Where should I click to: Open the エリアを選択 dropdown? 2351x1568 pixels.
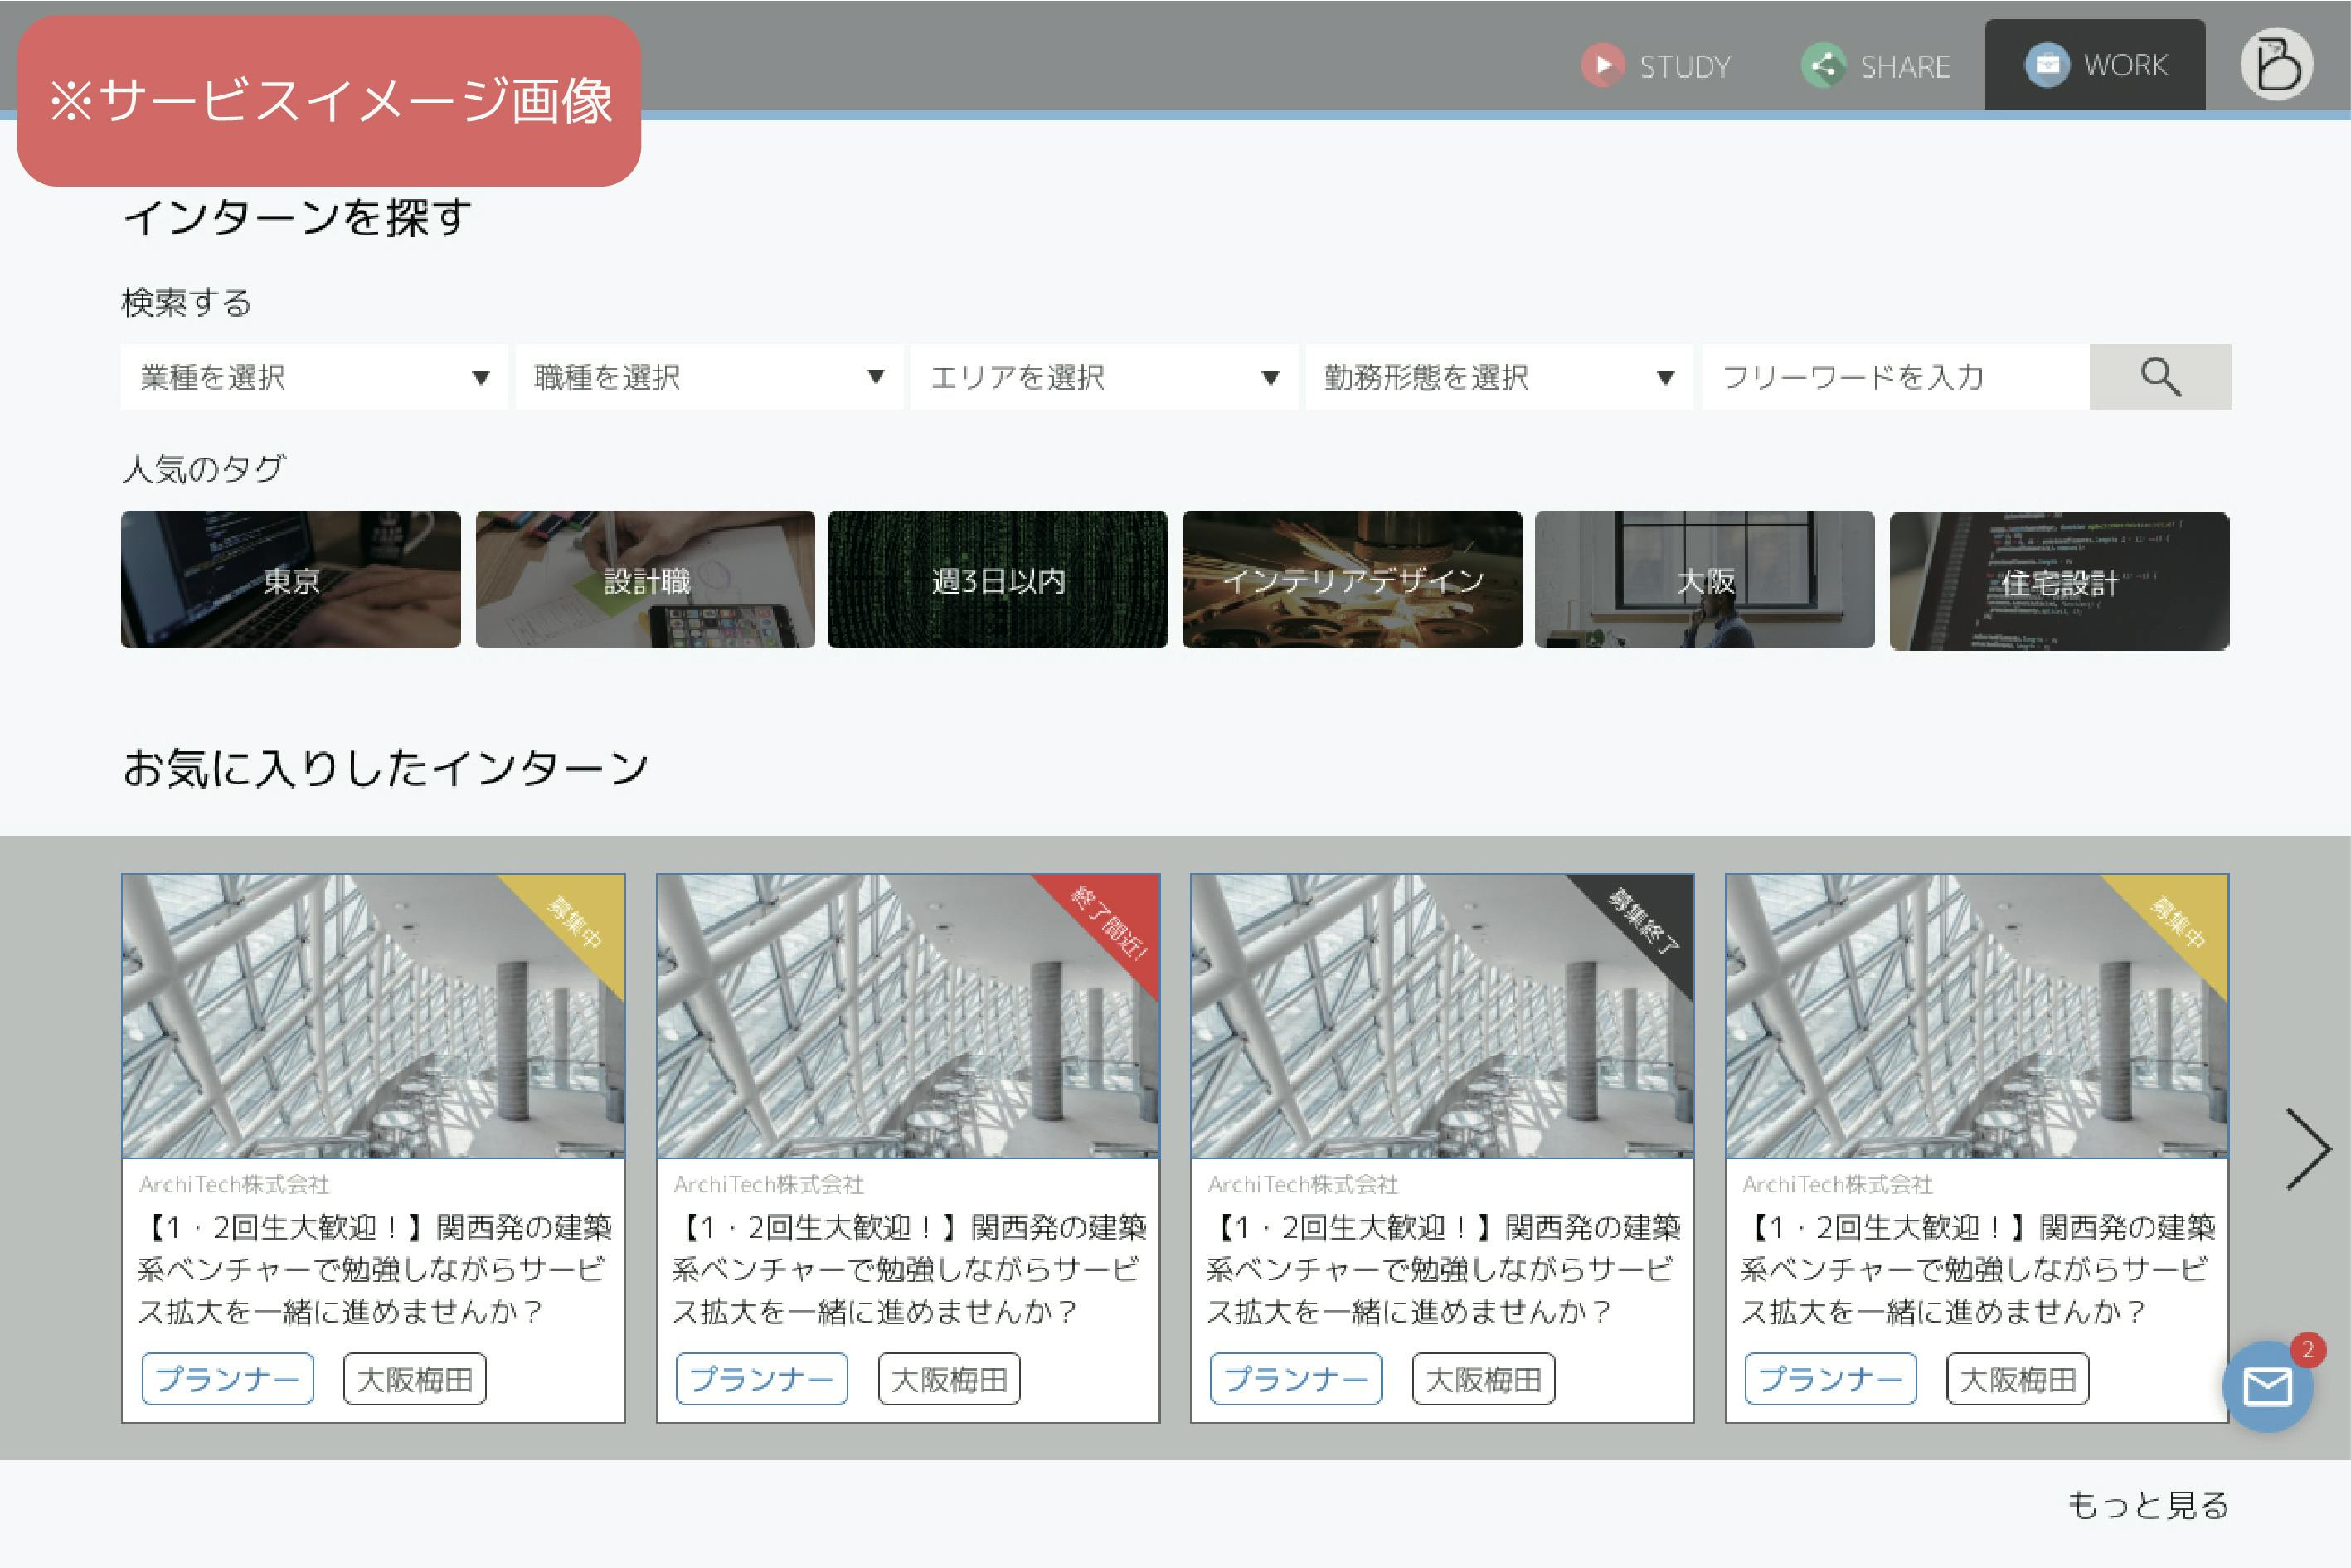point(1103,377)
